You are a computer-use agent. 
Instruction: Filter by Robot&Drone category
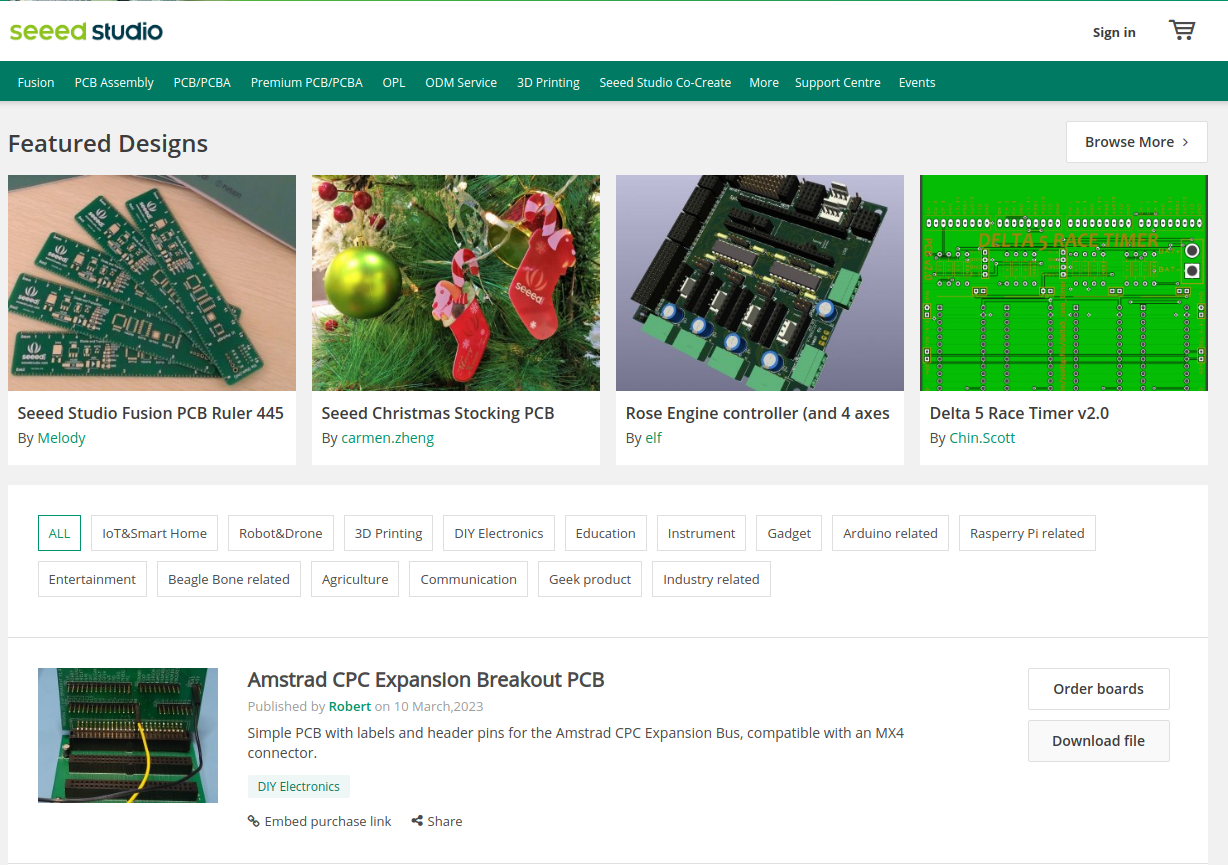click(281, 533)
